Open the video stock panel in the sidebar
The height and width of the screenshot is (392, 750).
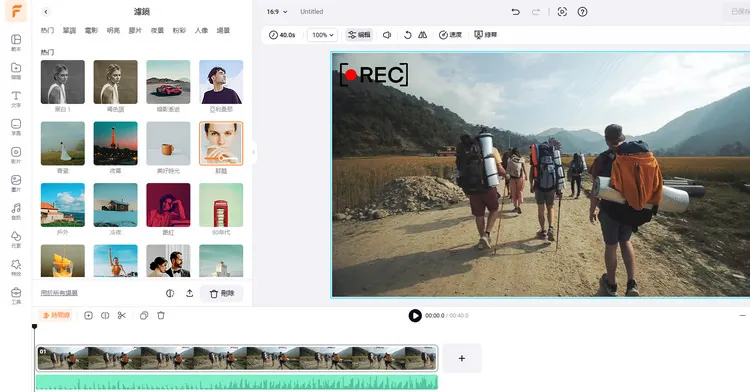[16, 155]
